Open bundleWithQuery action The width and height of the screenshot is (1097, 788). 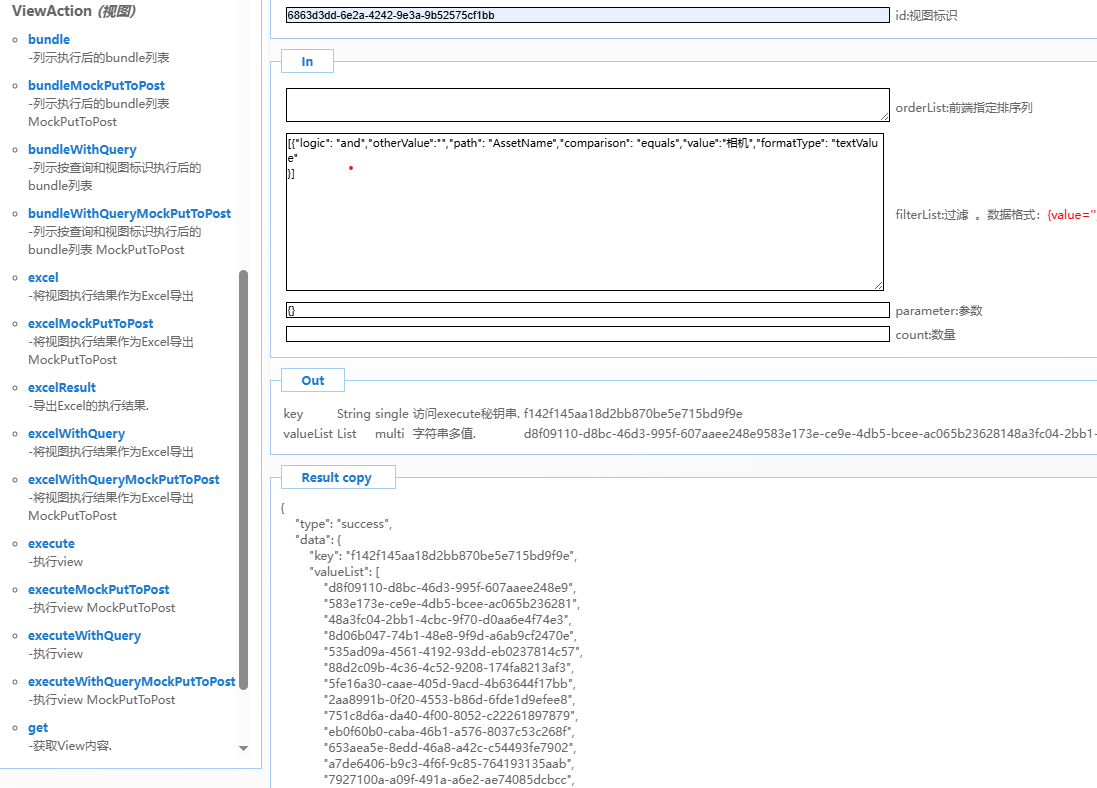coord(82,150)
